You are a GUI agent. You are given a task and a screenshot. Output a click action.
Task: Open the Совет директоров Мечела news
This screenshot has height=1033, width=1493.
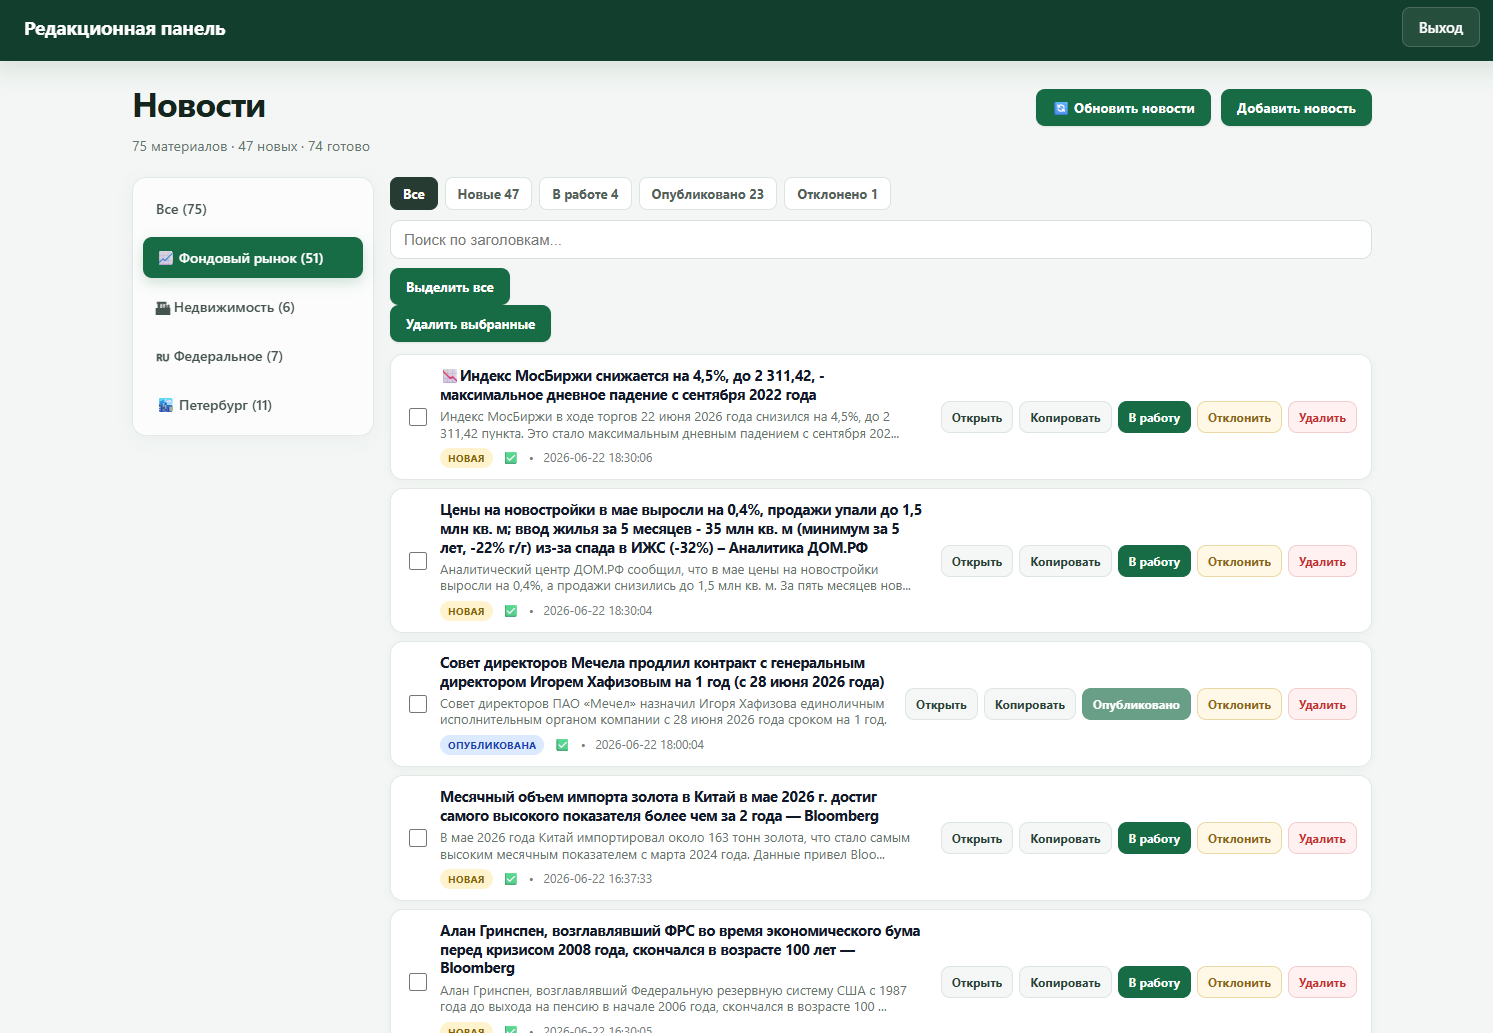pyautogui.click(x=941, y=704)
